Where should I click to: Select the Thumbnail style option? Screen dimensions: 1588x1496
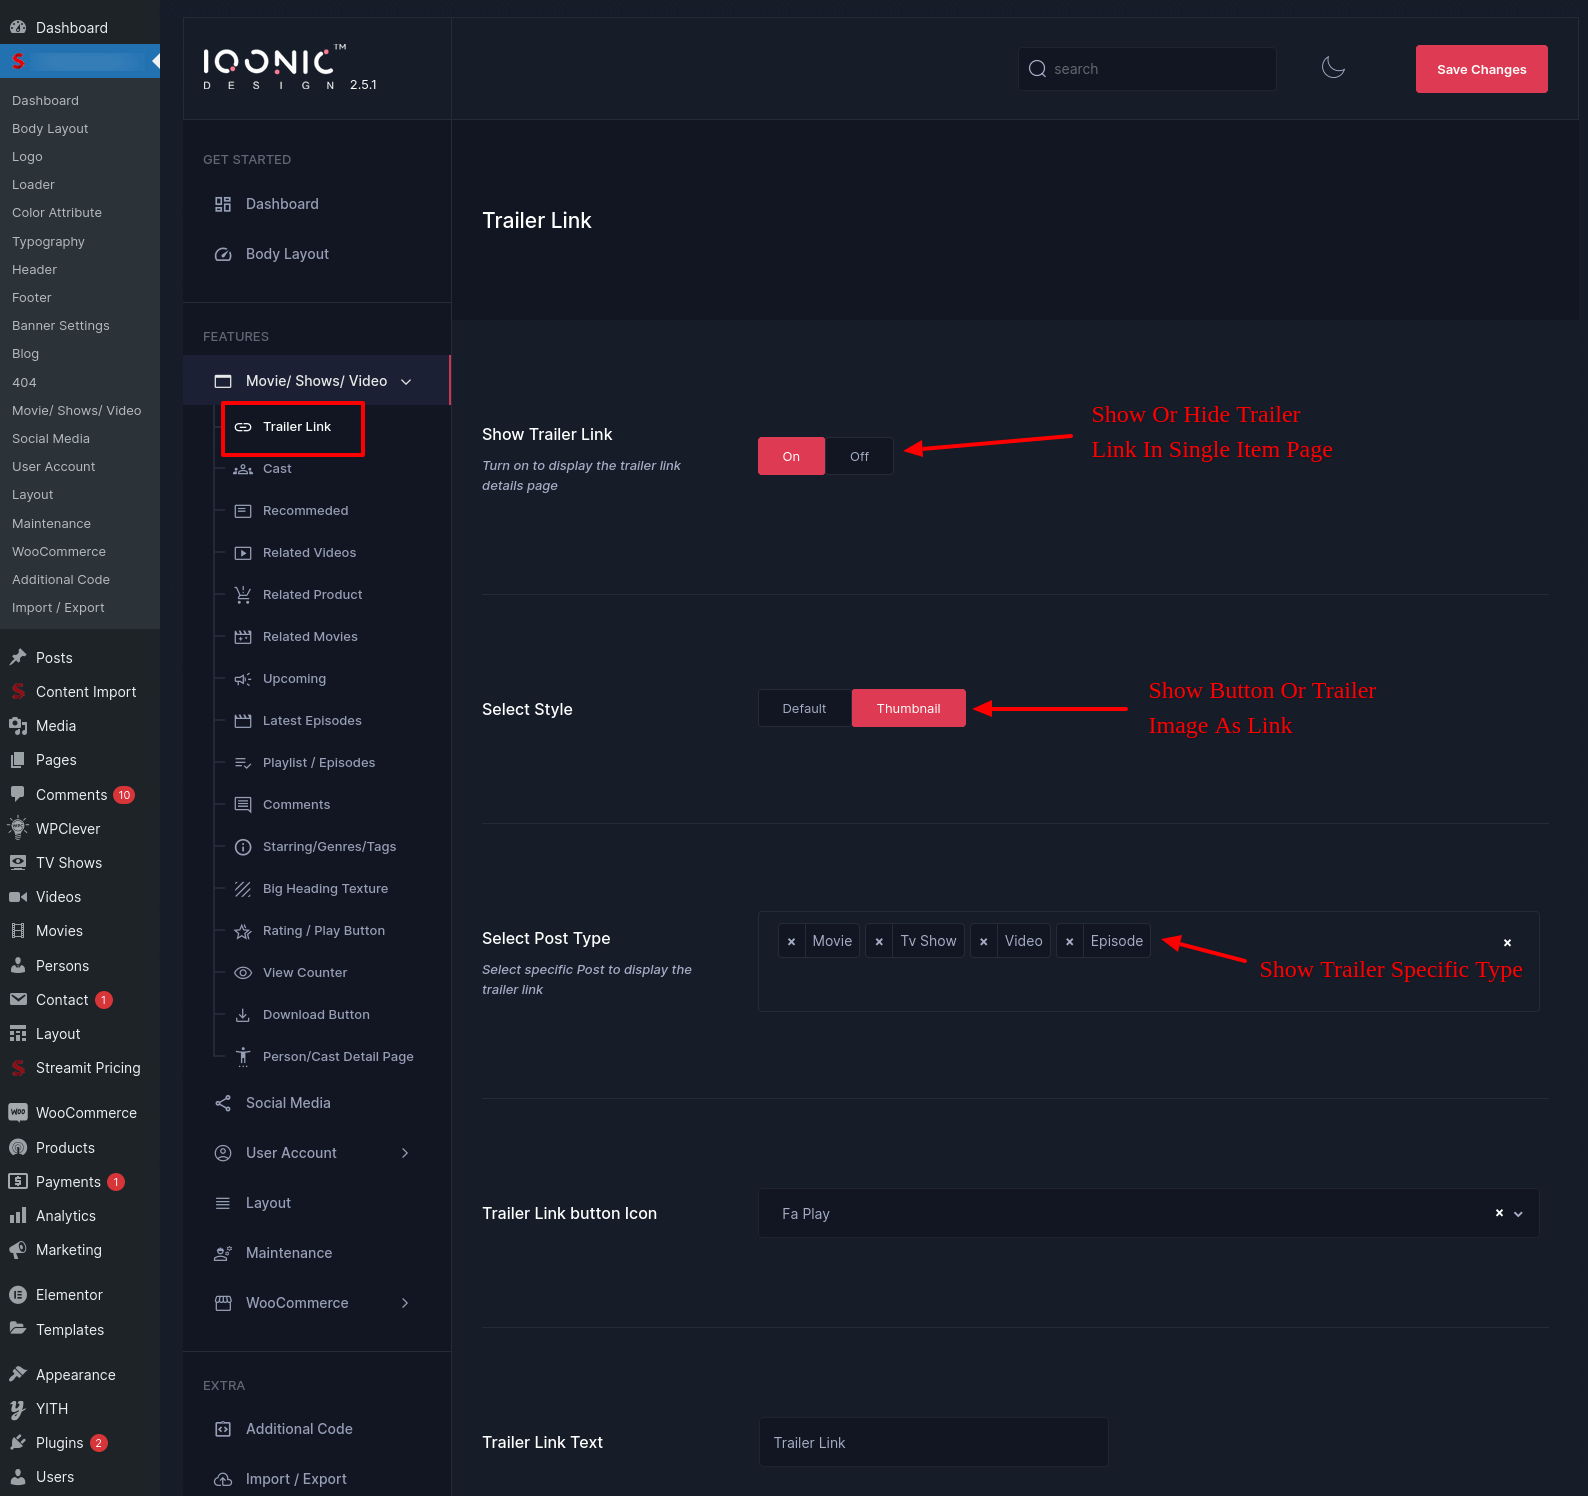click(x=908, y=708)
